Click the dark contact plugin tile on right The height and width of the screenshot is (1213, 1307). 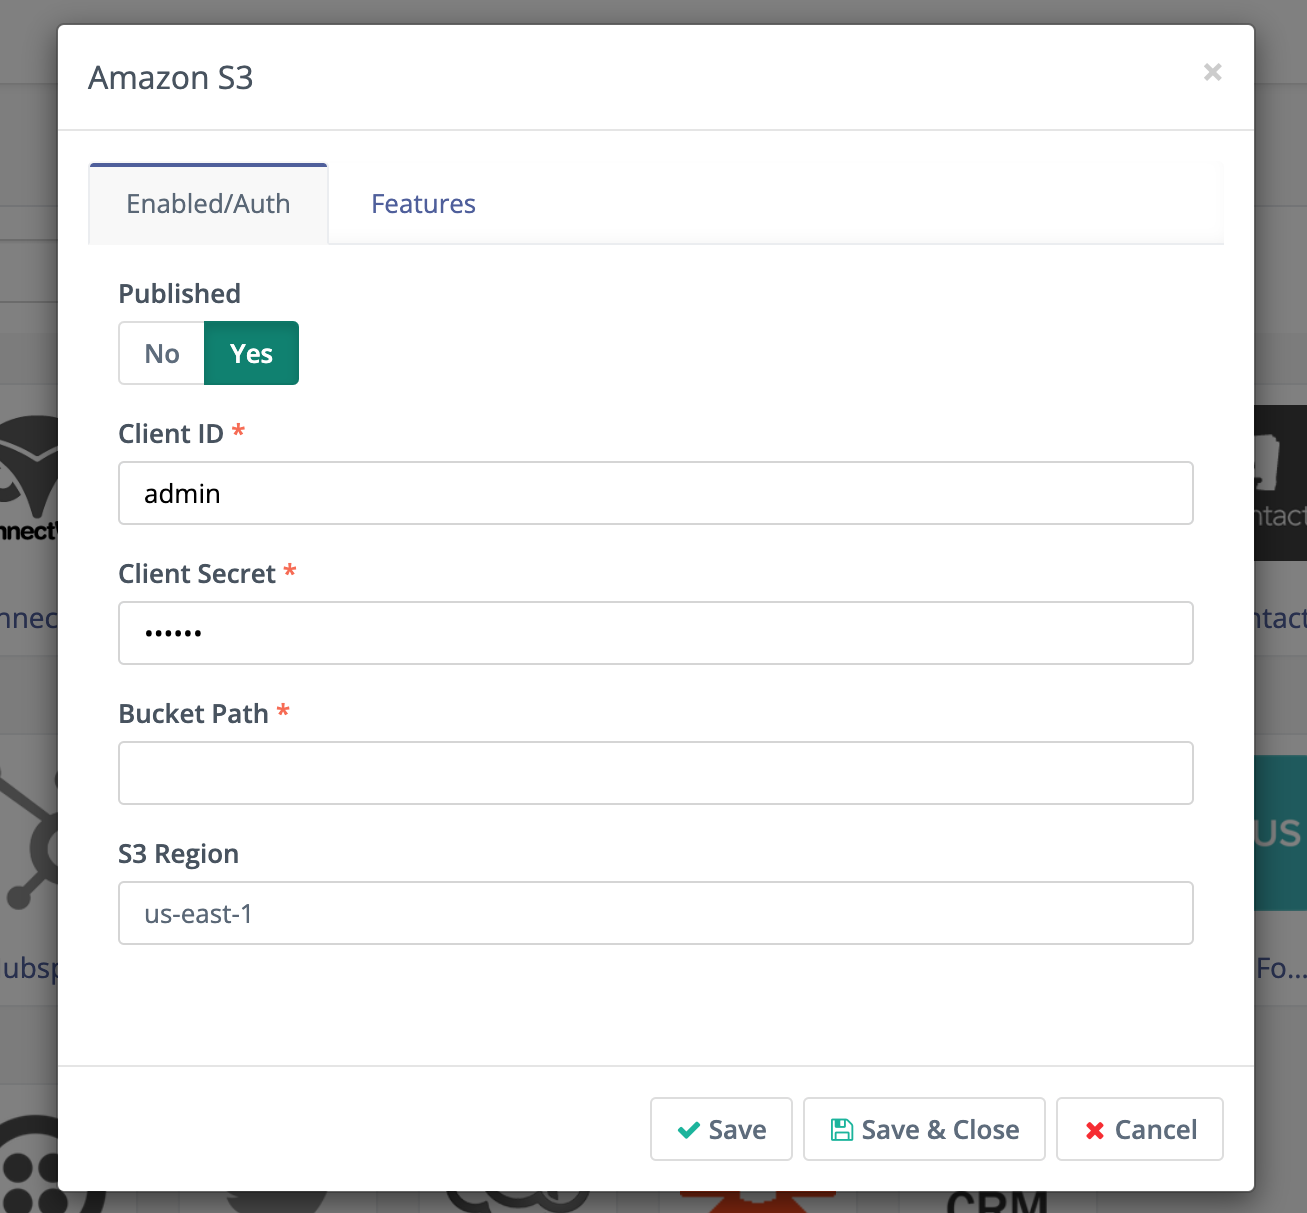1281,482
